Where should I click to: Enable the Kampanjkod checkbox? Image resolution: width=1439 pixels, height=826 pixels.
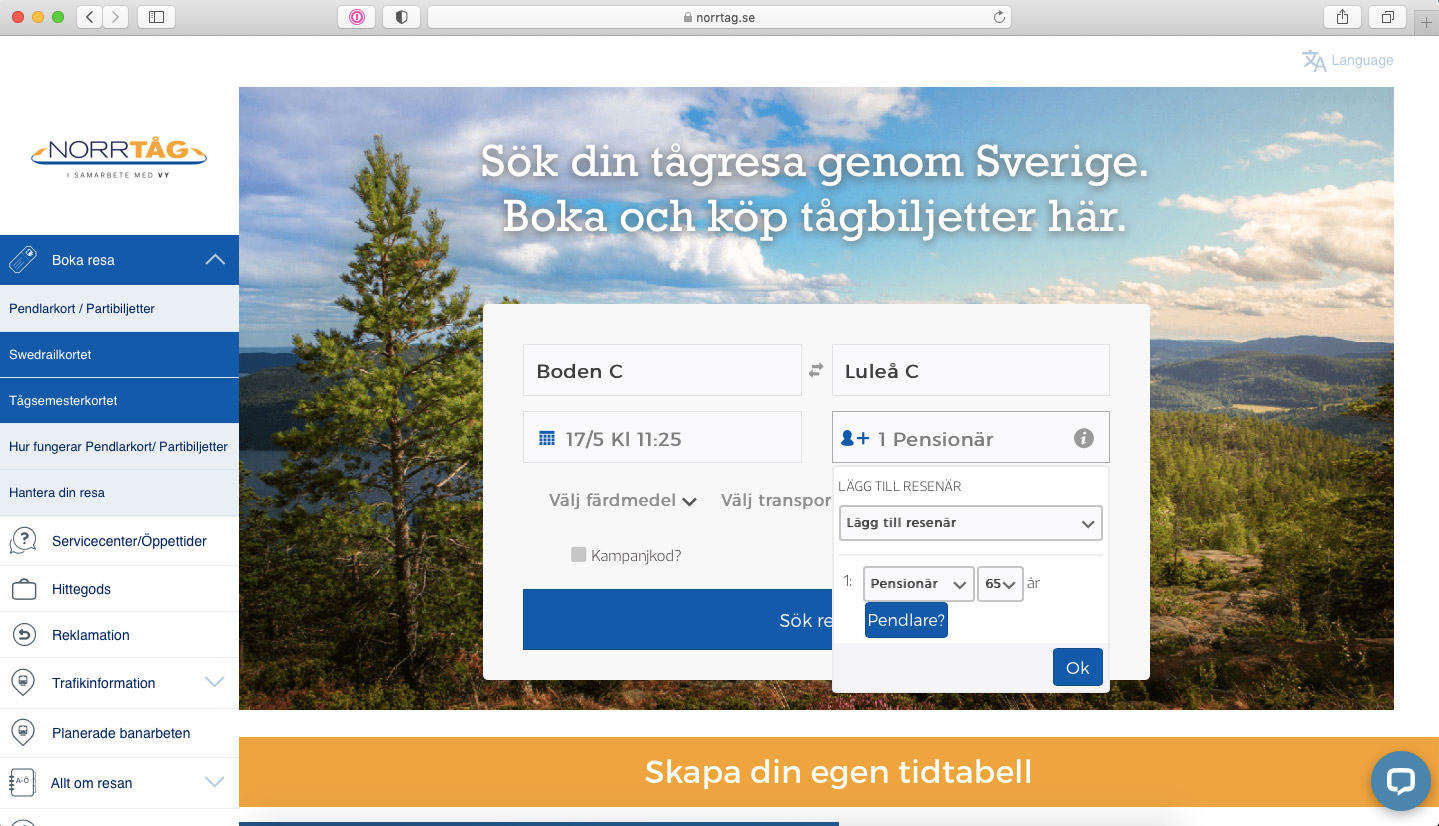click(x=578, y=554)
